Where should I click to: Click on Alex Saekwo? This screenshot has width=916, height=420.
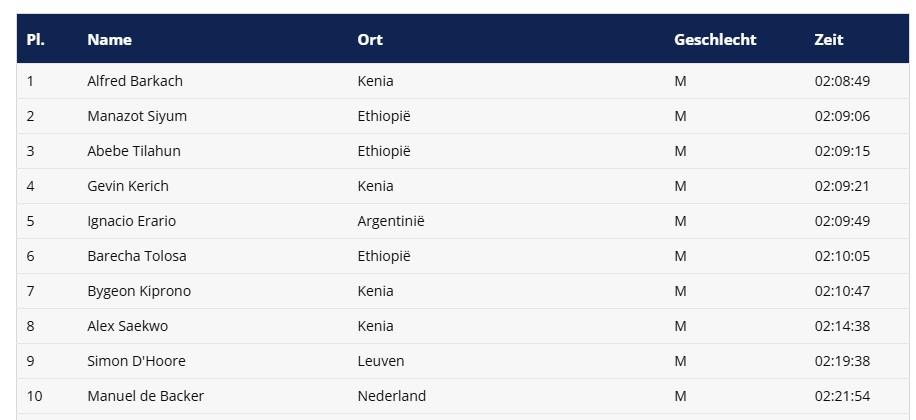pyautogui.click(x=128, y=326)
